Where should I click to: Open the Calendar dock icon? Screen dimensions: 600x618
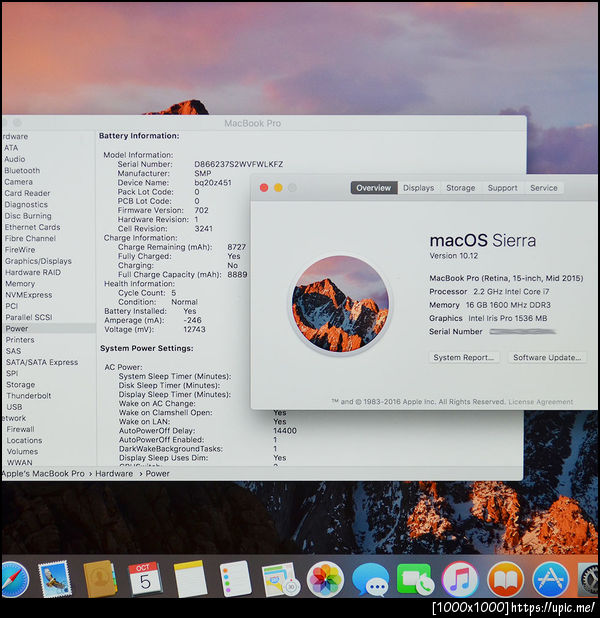tap(145, 579)
